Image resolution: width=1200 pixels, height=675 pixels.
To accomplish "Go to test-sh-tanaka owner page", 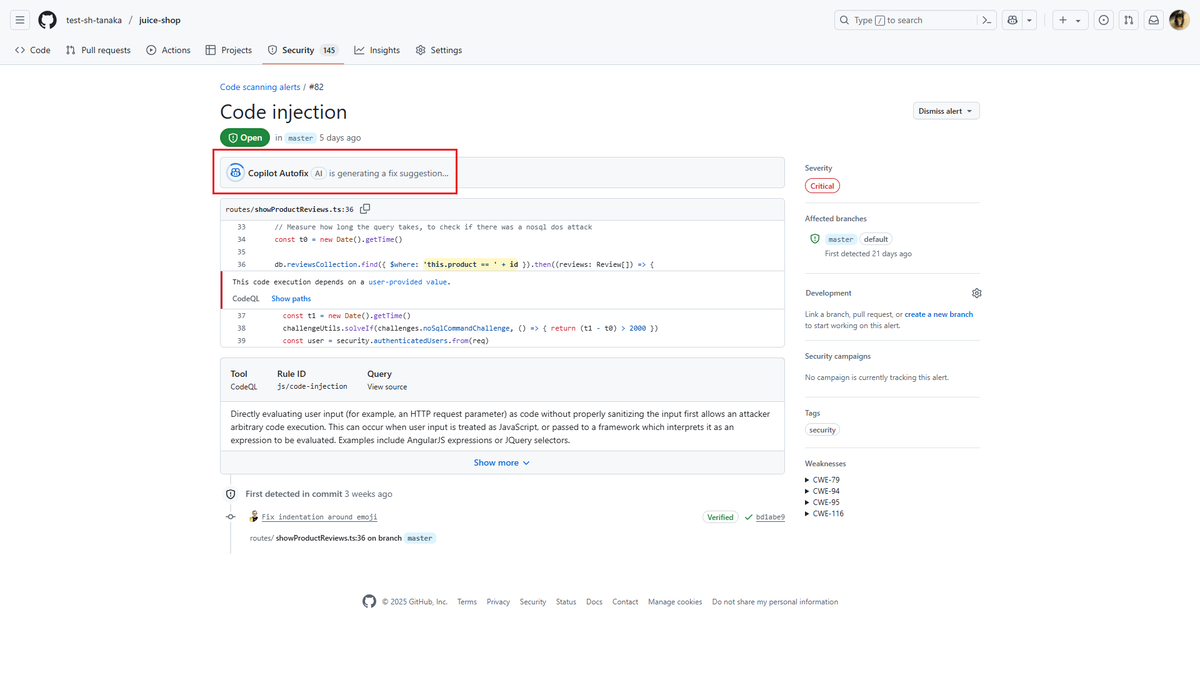I will click(x=93, y=20).
